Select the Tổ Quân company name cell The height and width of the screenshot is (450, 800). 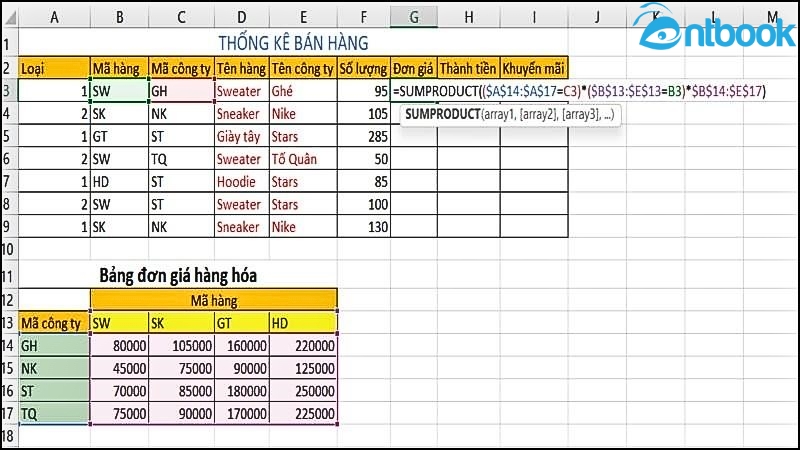(x=300, y=159)
